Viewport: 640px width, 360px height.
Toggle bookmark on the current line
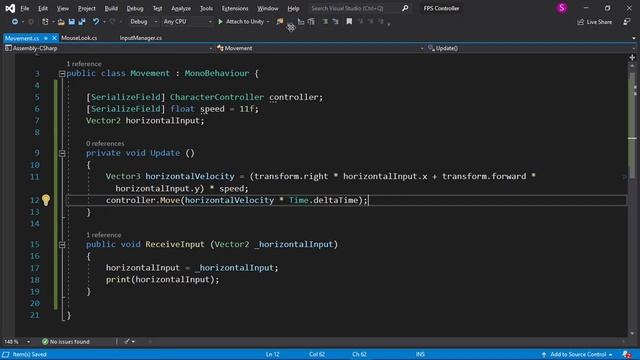pyautogui.click(x=349, y=22)
